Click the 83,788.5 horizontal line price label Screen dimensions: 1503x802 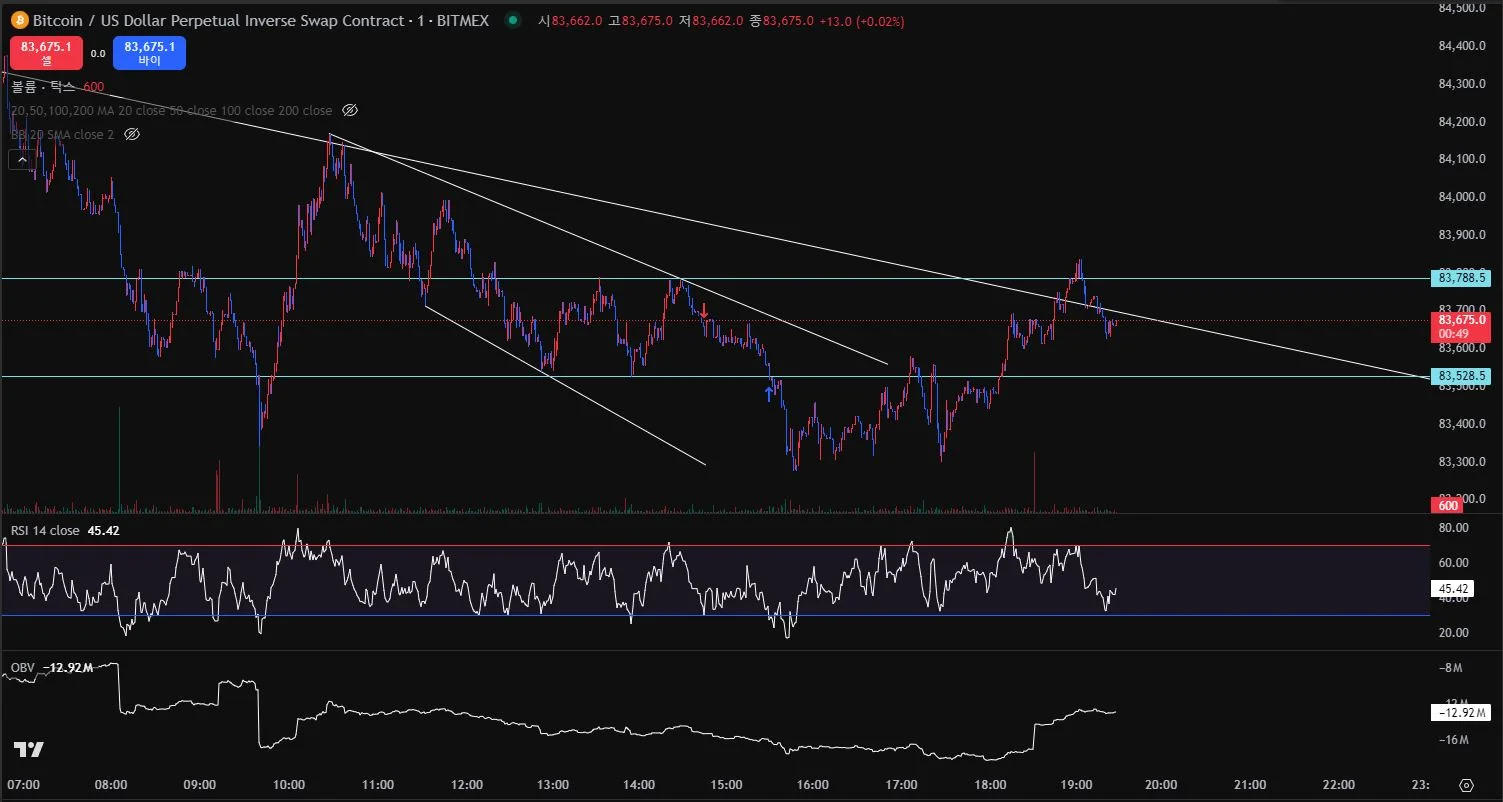[1462, 277]
